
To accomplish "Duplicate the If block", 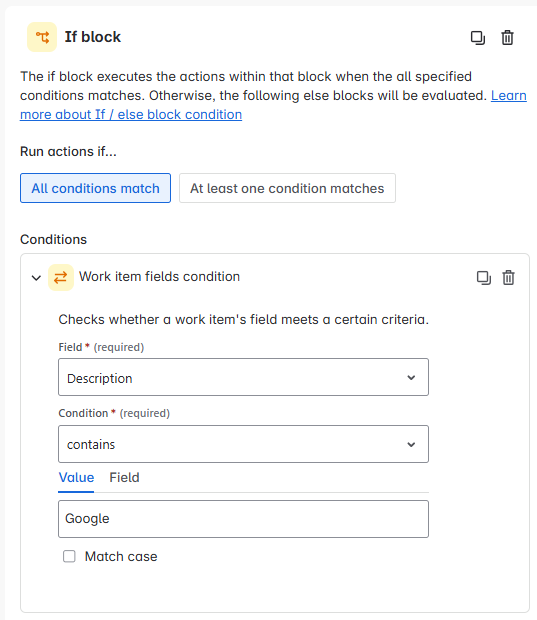I will click(x=478, y=38).
